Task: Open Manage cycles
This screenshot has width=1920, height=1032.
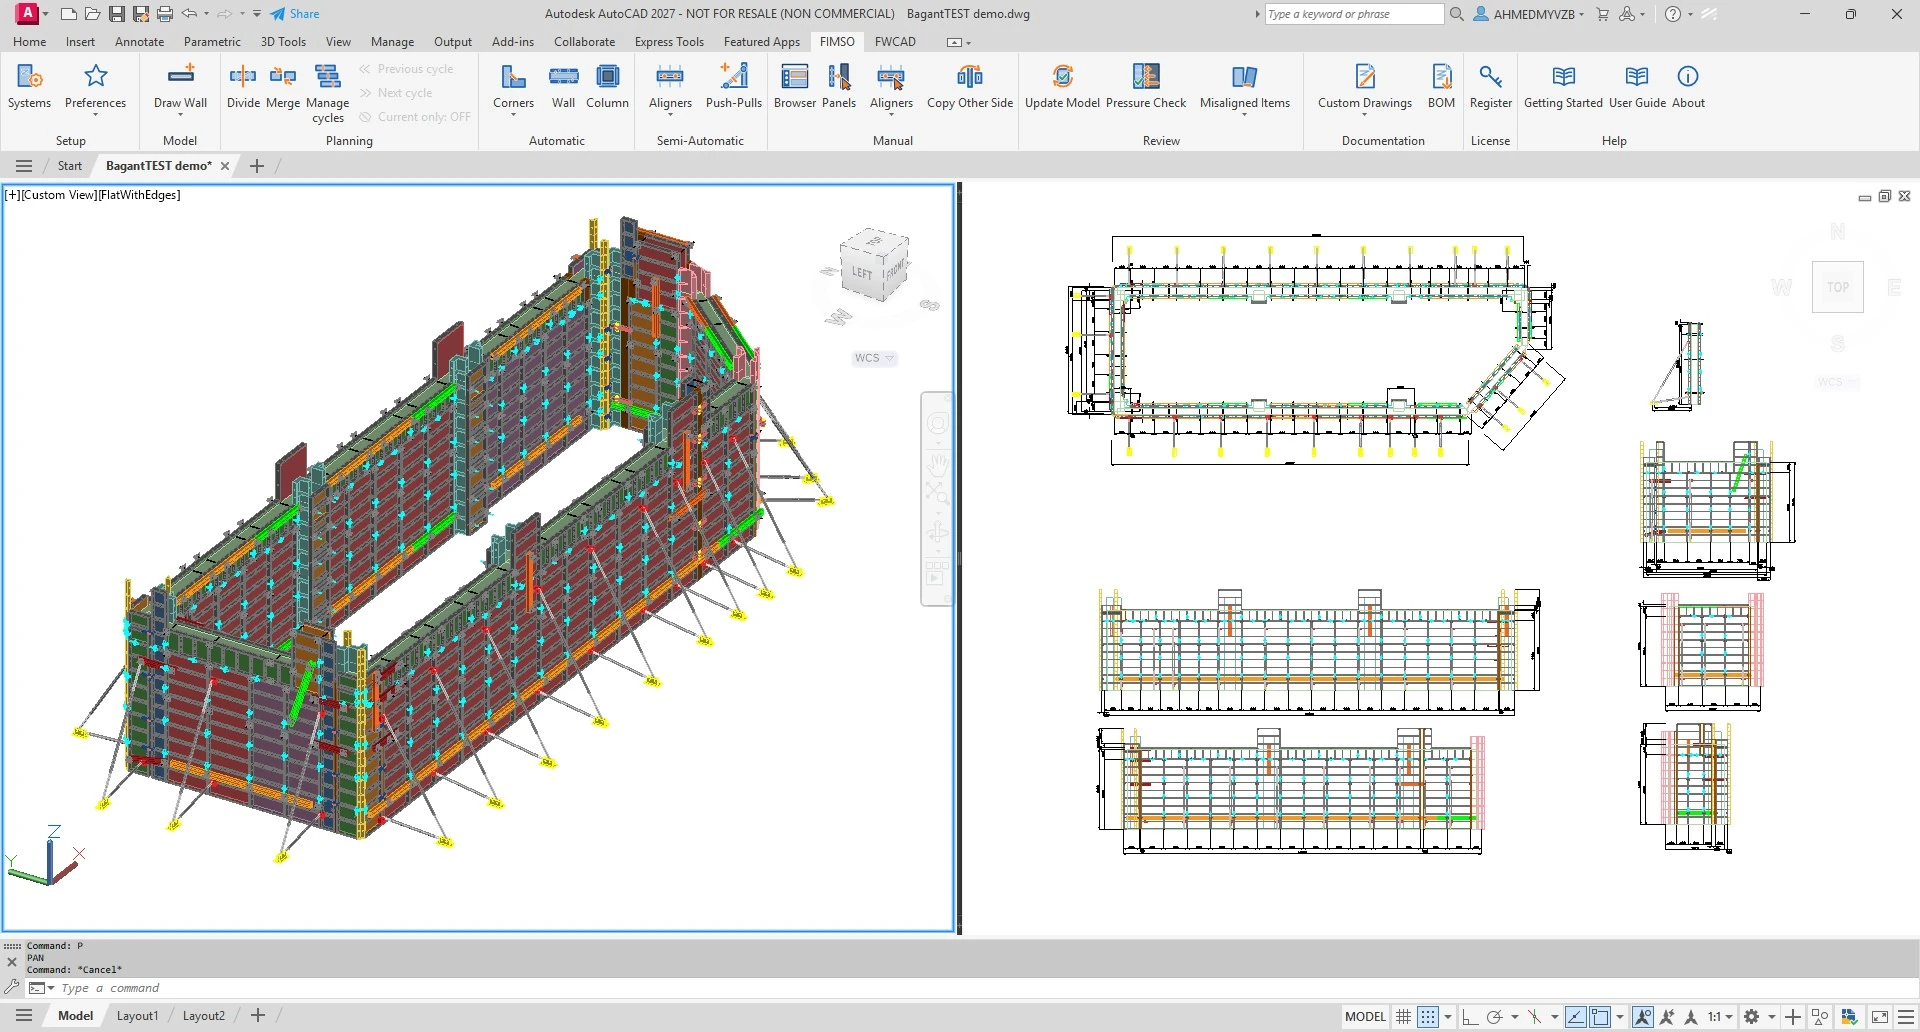Action: 327,93
